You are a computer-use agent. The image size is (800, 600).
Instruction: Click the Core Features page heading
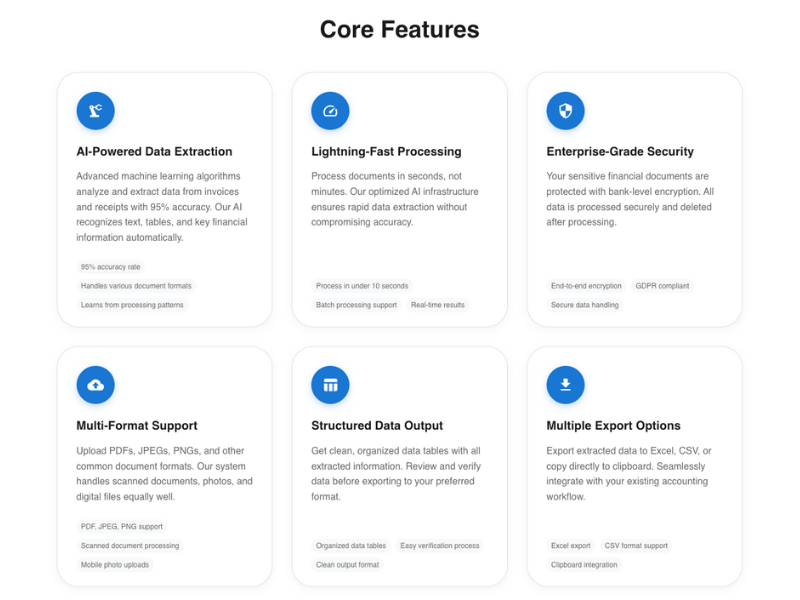[x=399, y=29]
